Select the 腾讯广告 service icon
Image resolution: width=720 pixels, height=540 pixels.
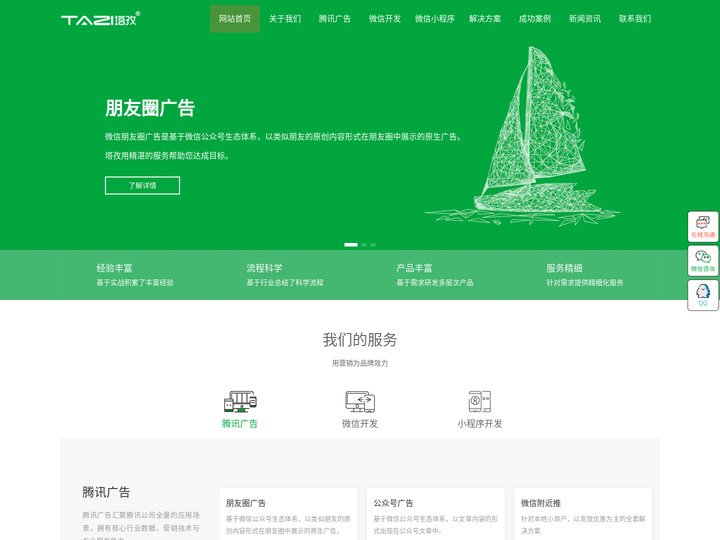click(x=240, y=401)
